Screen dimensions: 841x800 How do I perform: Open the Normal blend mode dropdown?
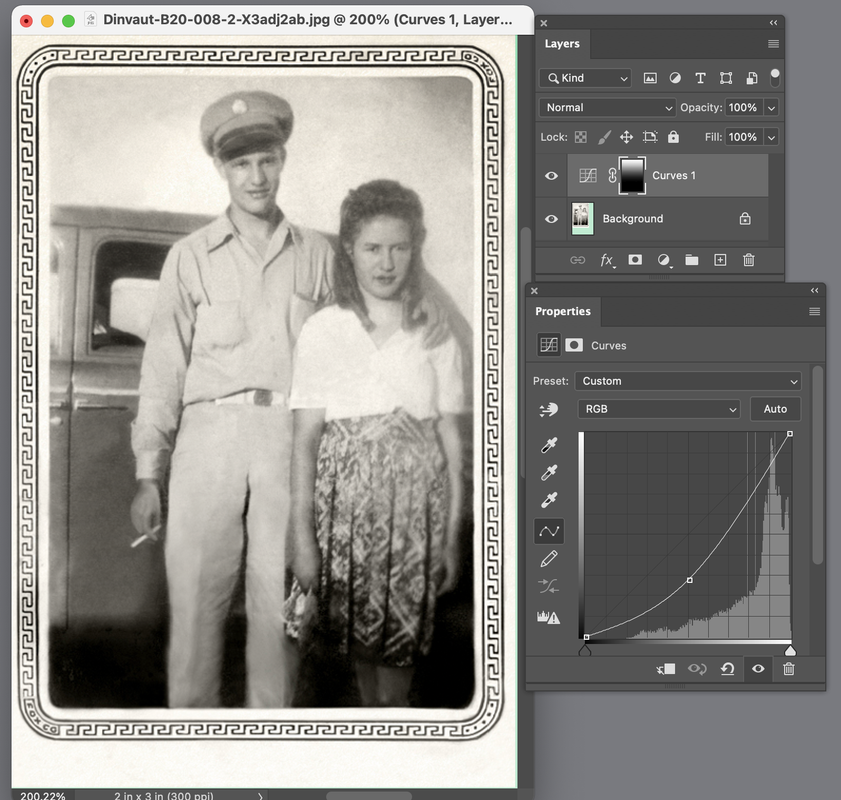[x=607, y=108]
